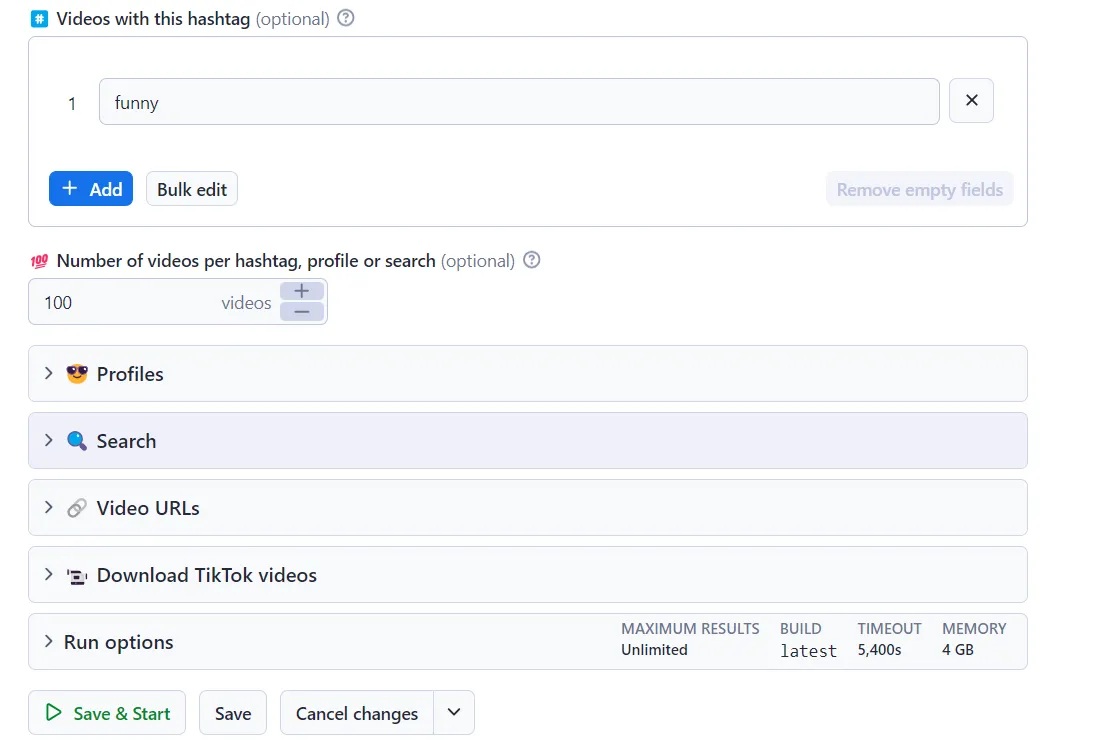Click Cancel changes
1110x752 pixels.
pyautogui.click(x=356, y=713)
